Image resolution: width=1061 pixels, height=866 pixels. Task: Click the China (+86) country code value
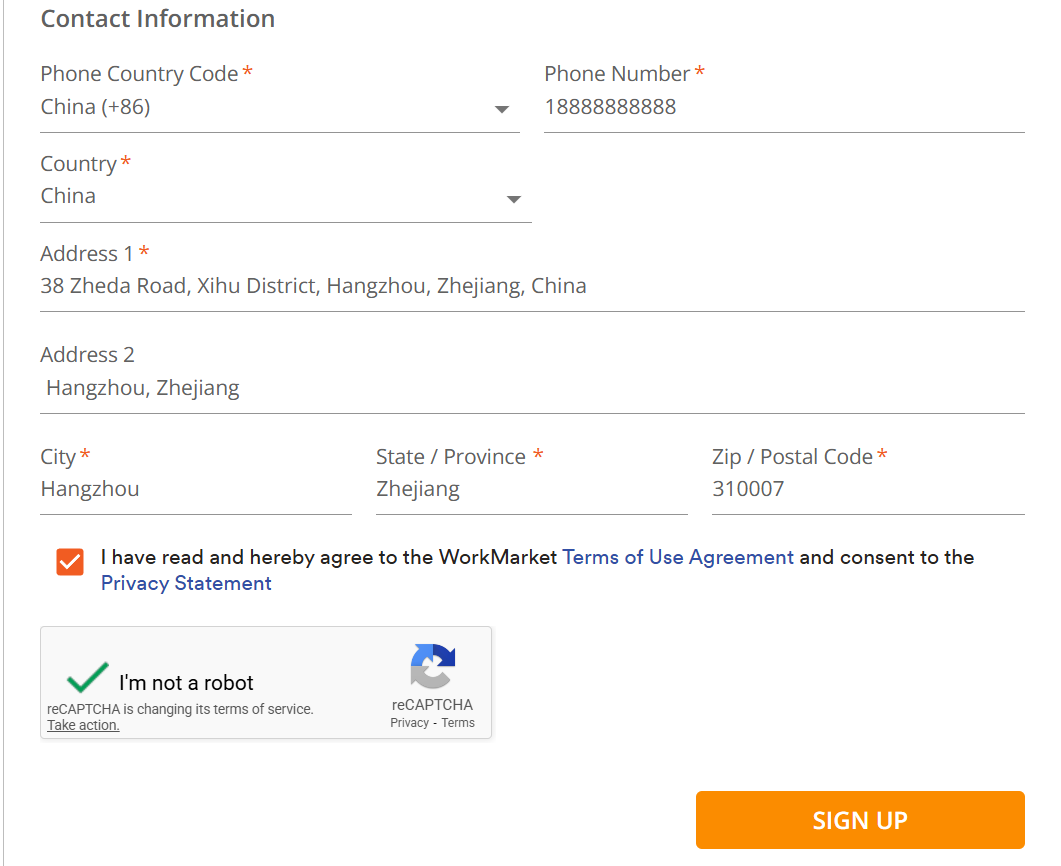pos(96,107)
